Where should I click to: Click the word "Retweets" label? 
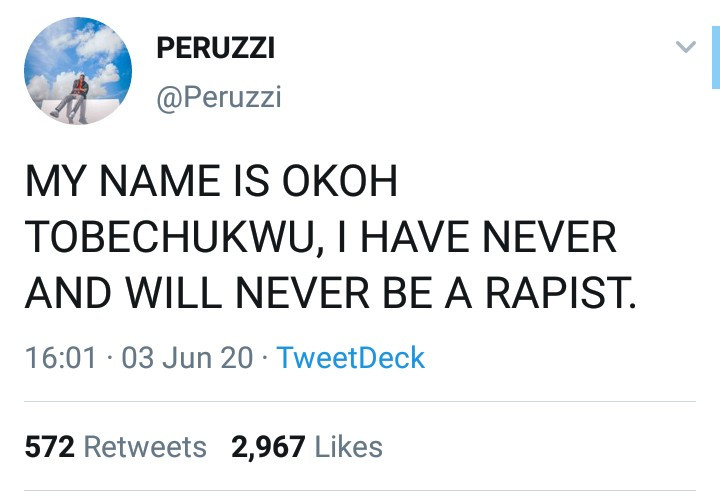tap(145, 447)
